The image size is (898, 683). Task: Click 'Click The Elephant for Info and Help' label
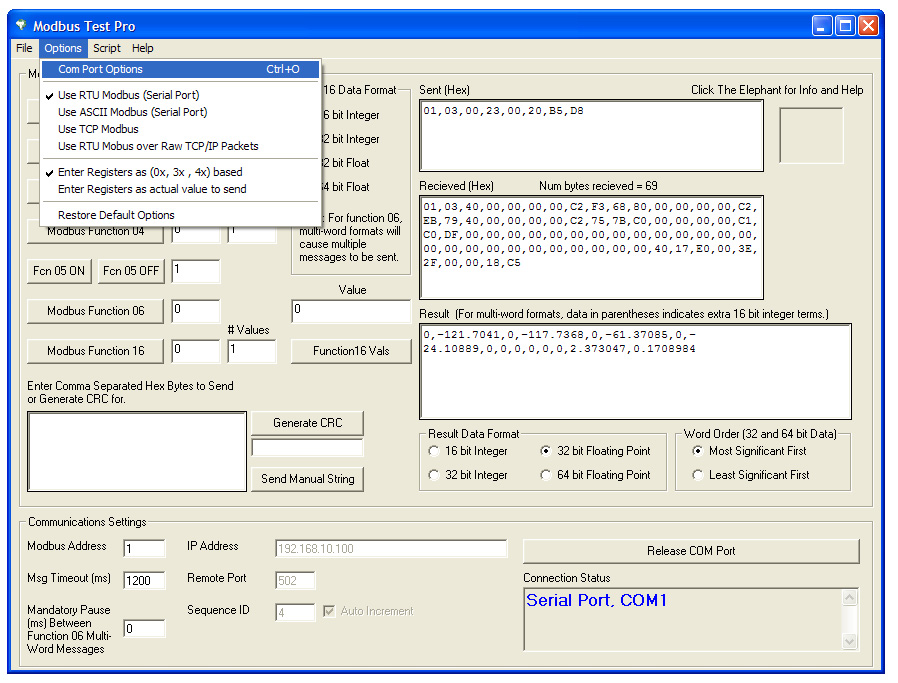coord(777,90)
